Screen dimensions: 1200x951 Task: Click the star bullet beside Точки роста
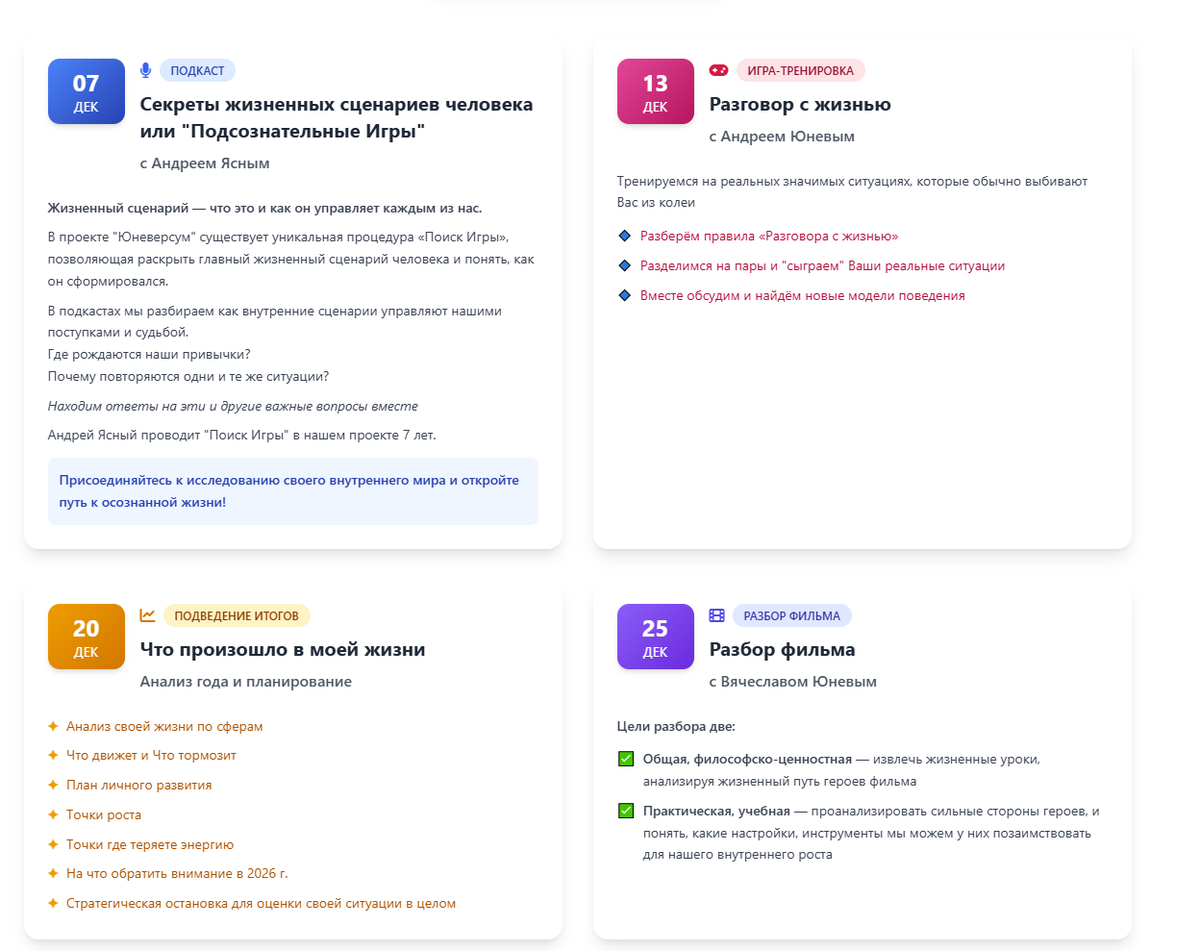53,815
